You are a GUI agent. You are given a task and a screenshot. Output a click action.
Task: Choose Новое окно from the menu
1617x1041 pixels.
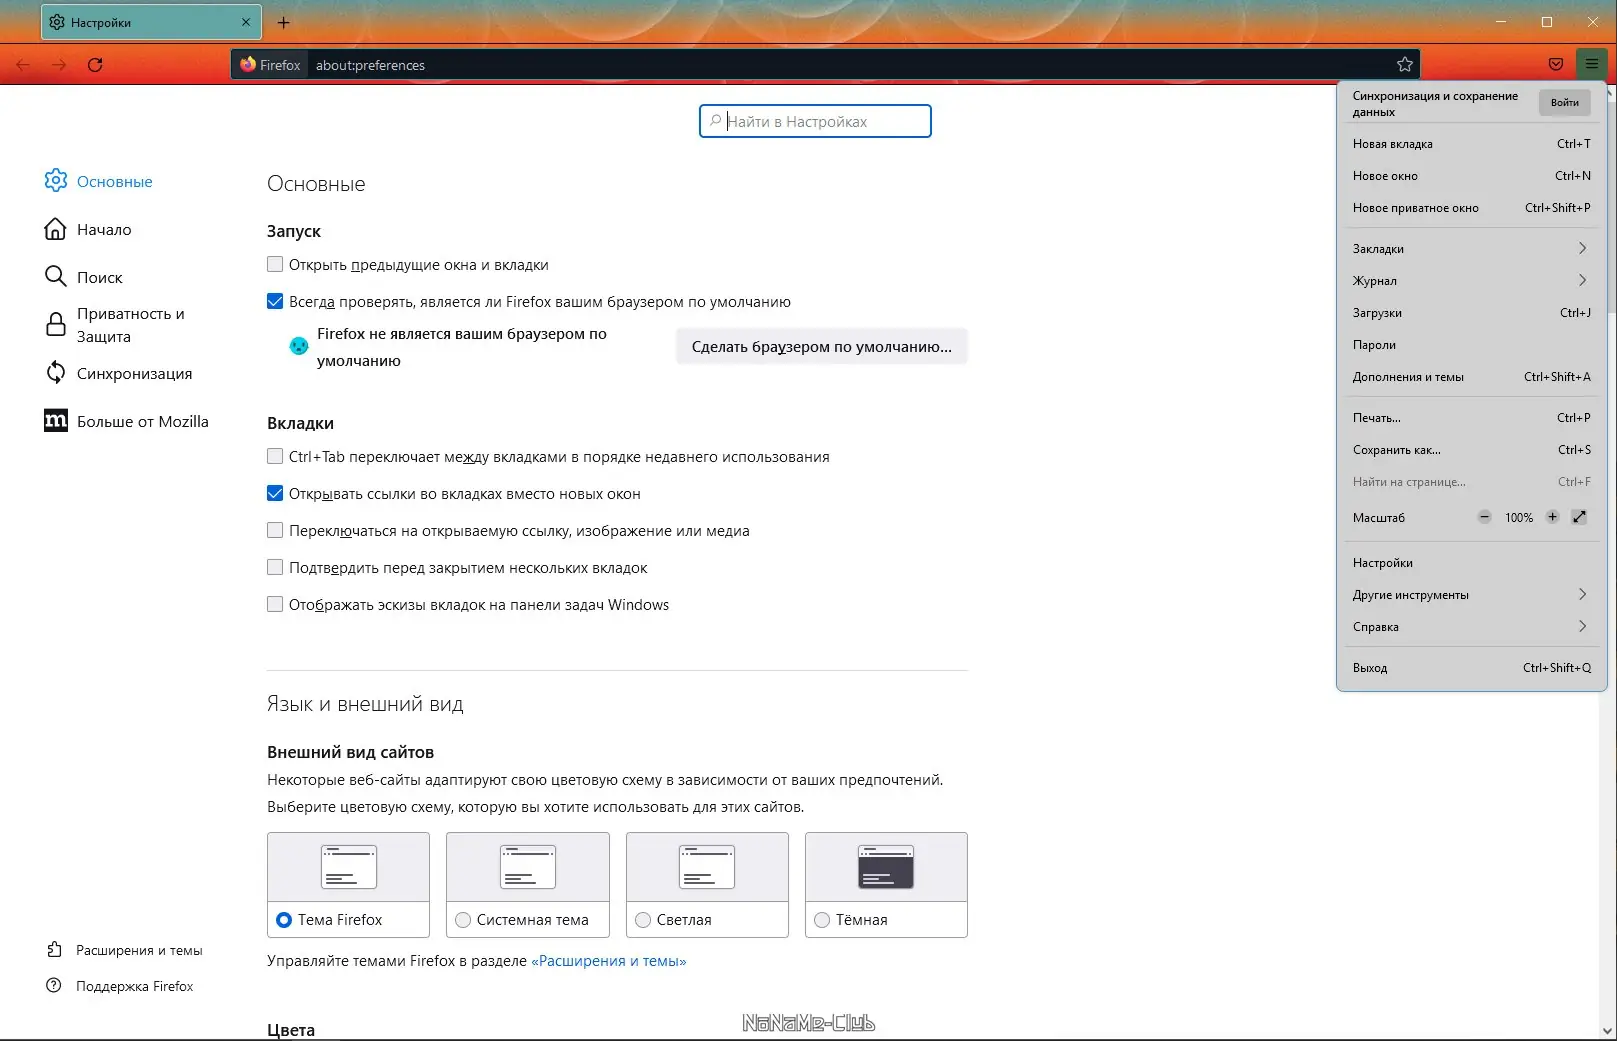pos(1471,176)
